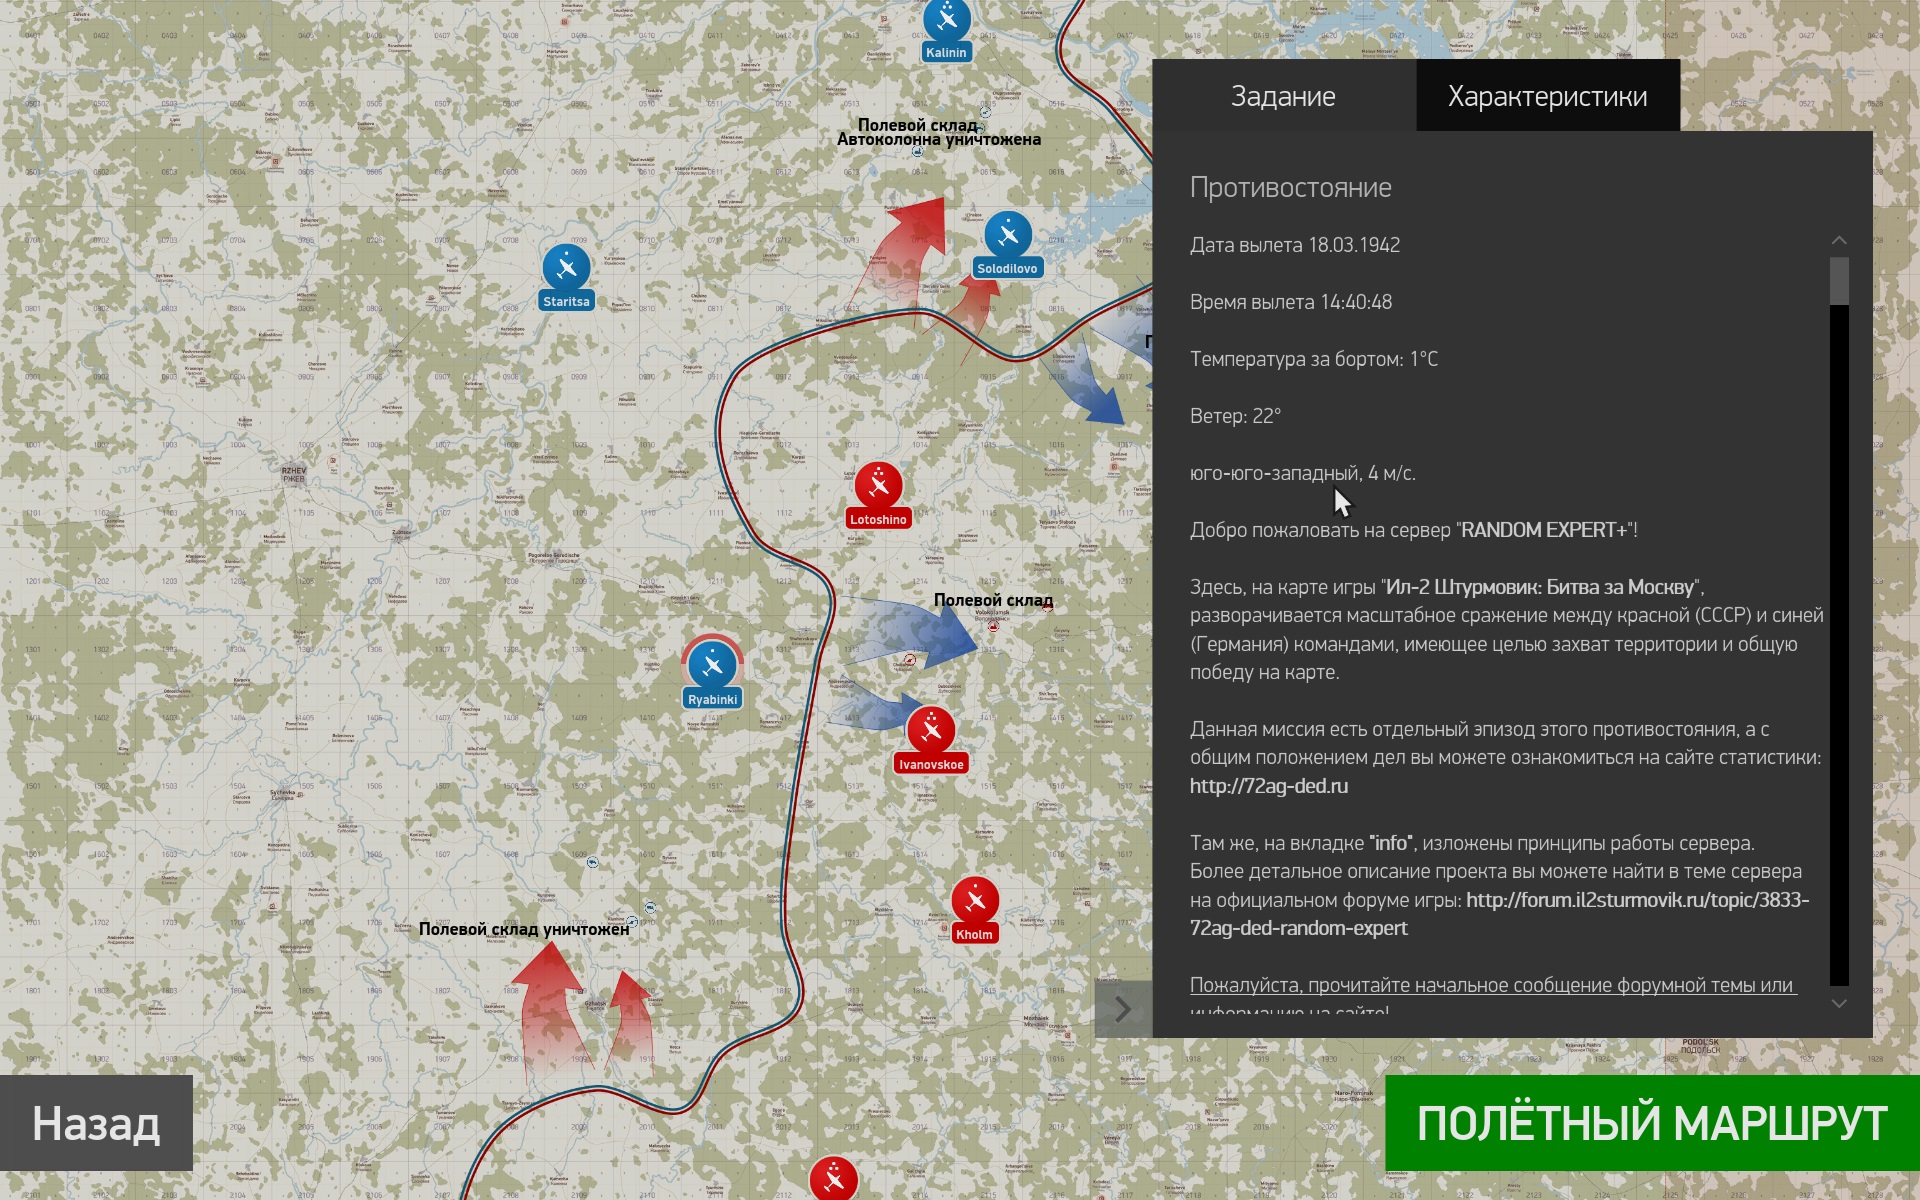Collapse the briefing panel with chevron arrow
The width and height of the screenshot is (1920, 1200).
(1123, 1009)
